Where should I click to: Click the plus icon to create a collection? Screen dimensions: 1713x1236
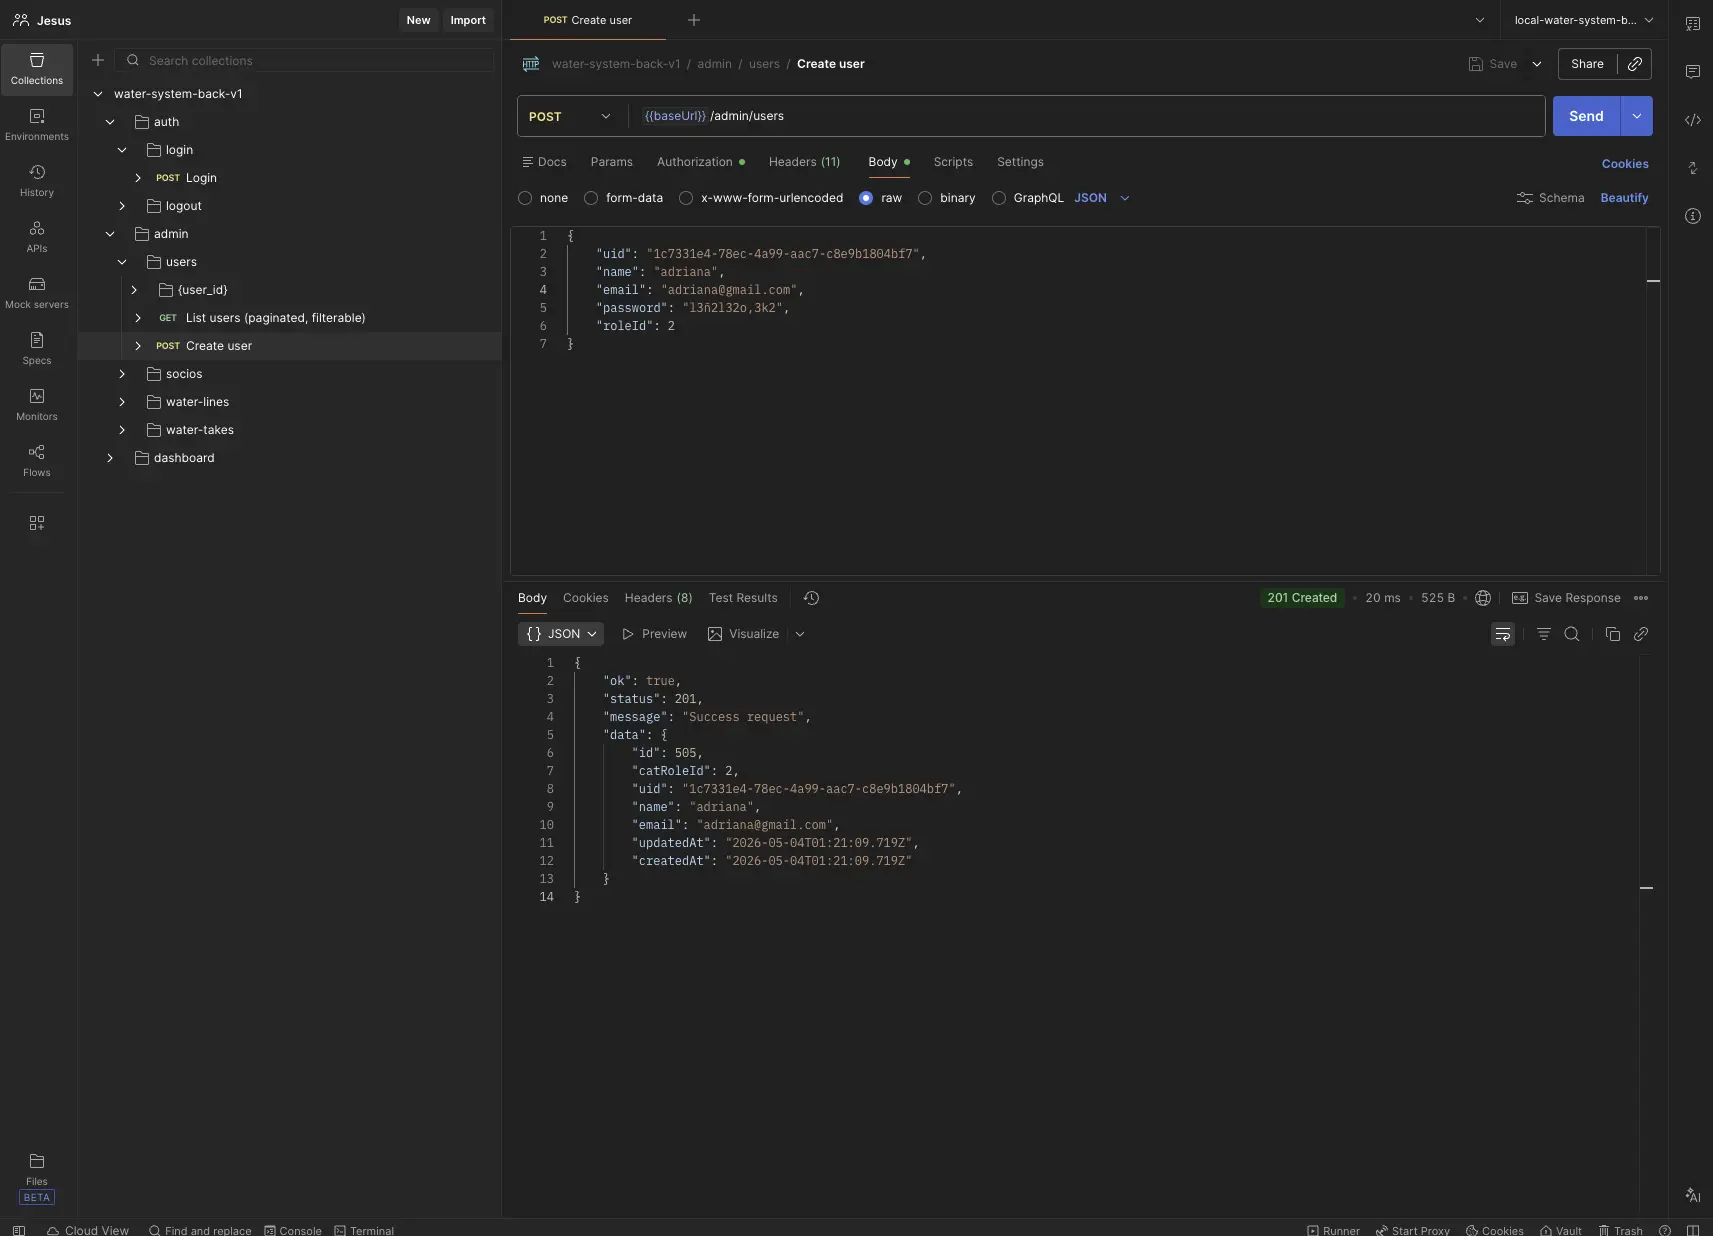point(98,60)
